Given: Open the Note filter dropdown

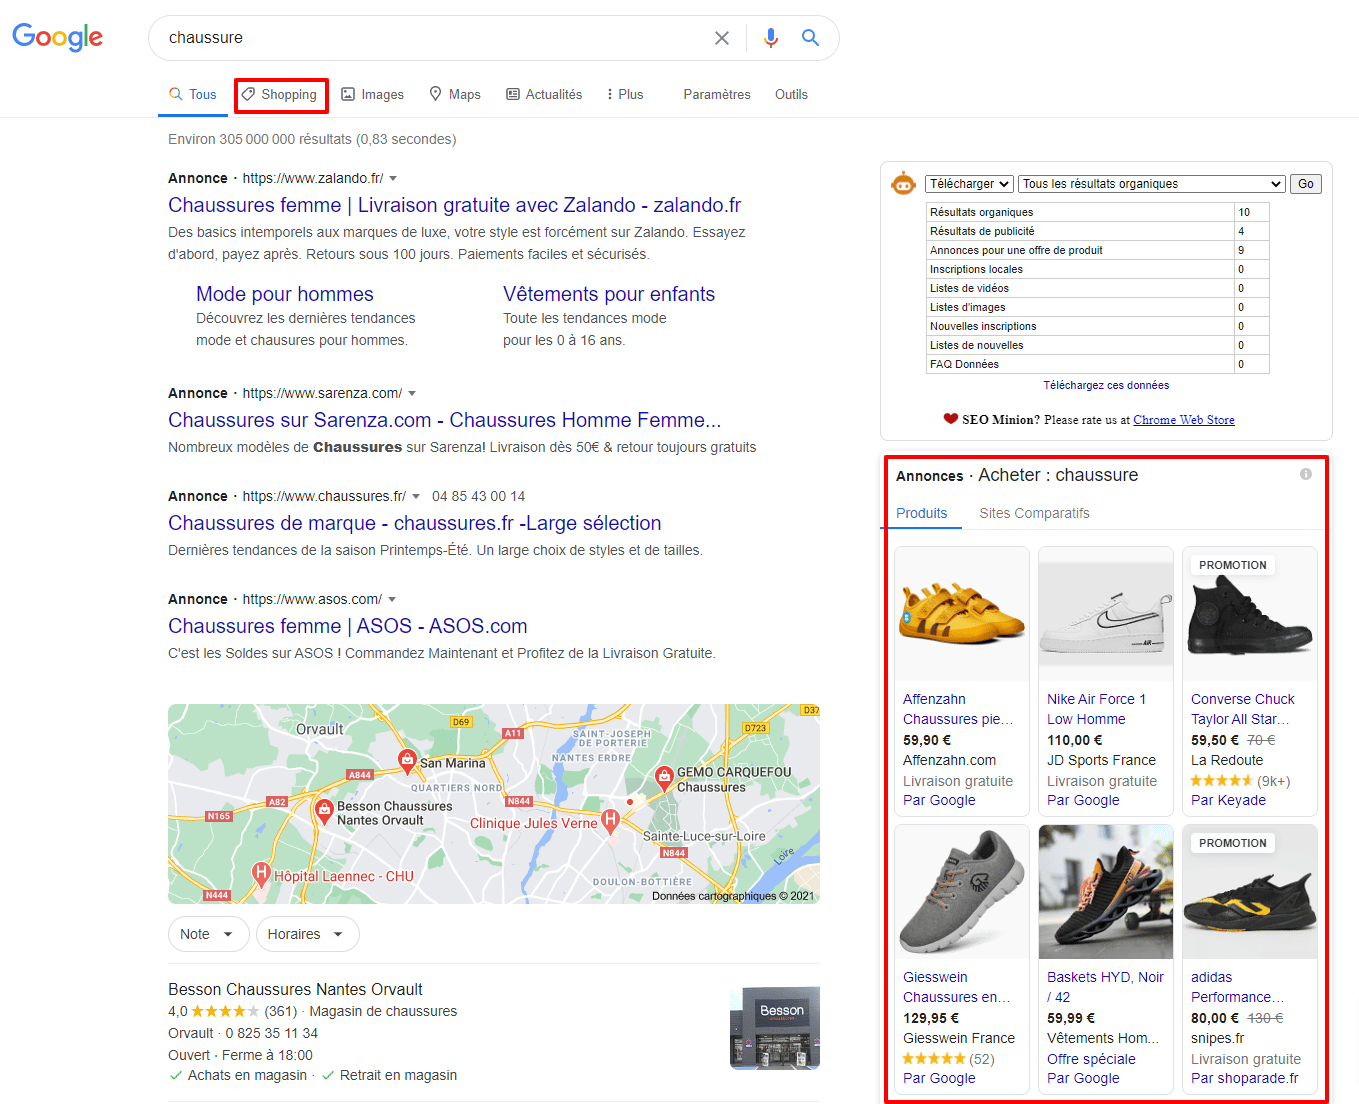Looking at the screenshot, I should (x=208, y=934).
